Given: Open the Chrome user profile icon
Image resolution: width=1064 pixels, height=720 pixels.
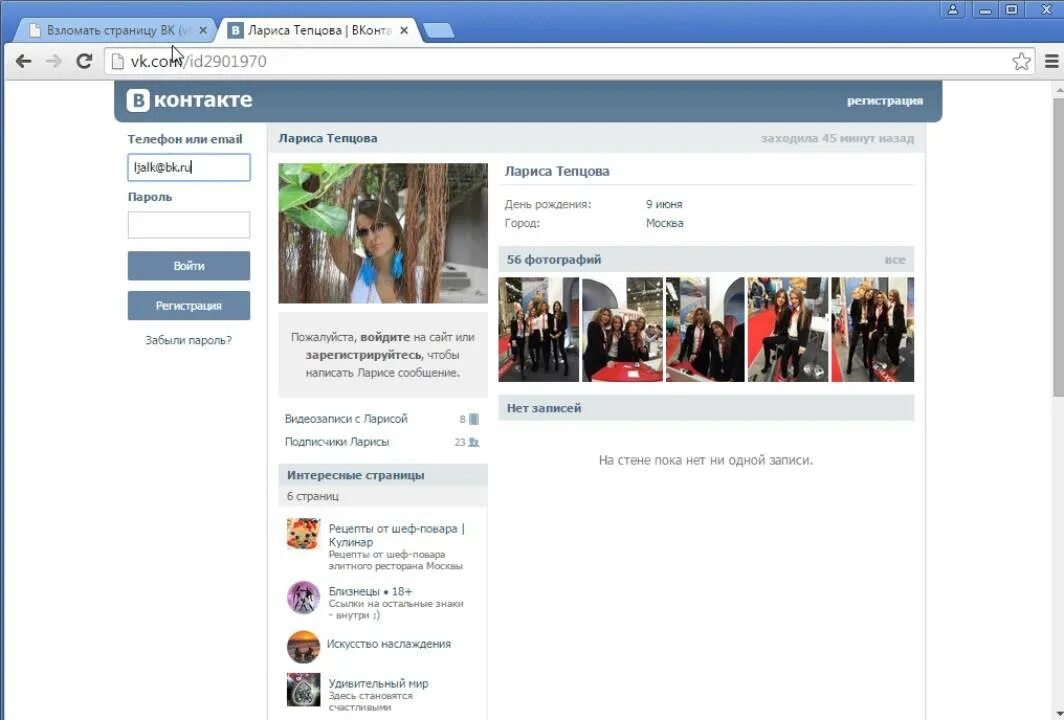Looking at the screenshot, I should coord(953,9).
